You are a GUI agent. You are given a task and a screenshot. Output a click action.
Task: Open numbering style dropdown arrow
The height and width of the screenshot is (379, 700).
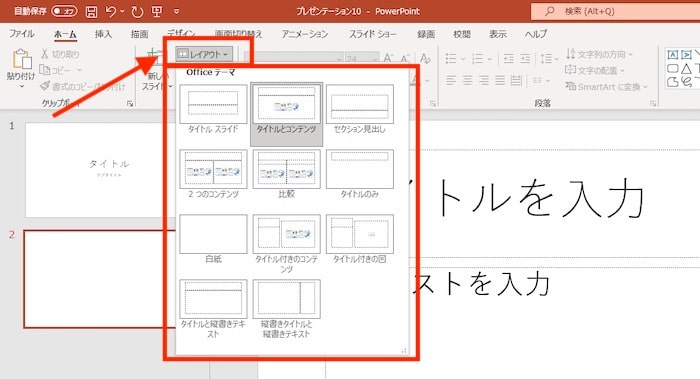[489, 58]
